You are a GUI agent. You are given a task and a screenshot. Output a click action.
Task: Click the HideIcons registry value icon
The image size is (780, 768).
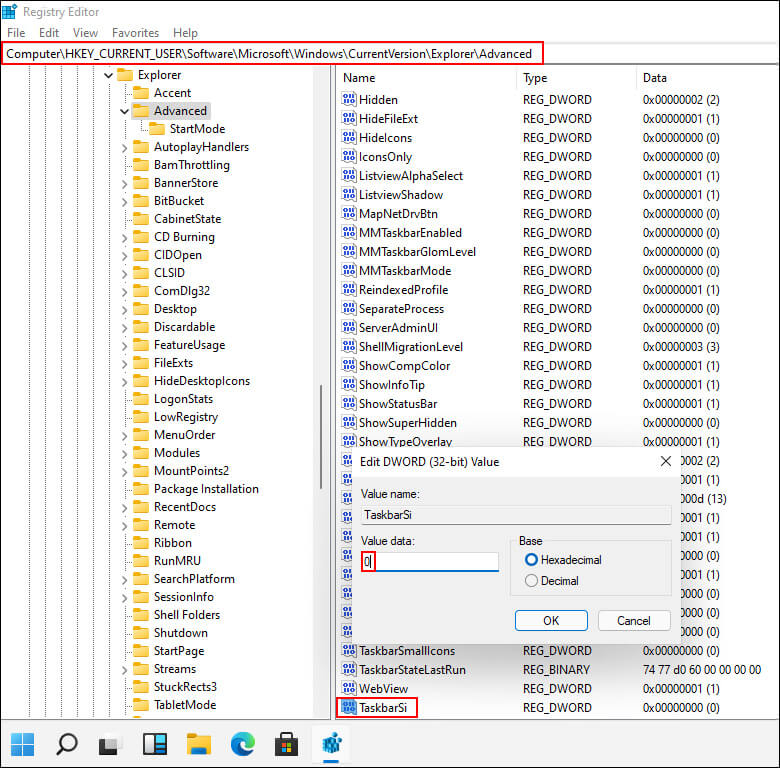point(349,137)
